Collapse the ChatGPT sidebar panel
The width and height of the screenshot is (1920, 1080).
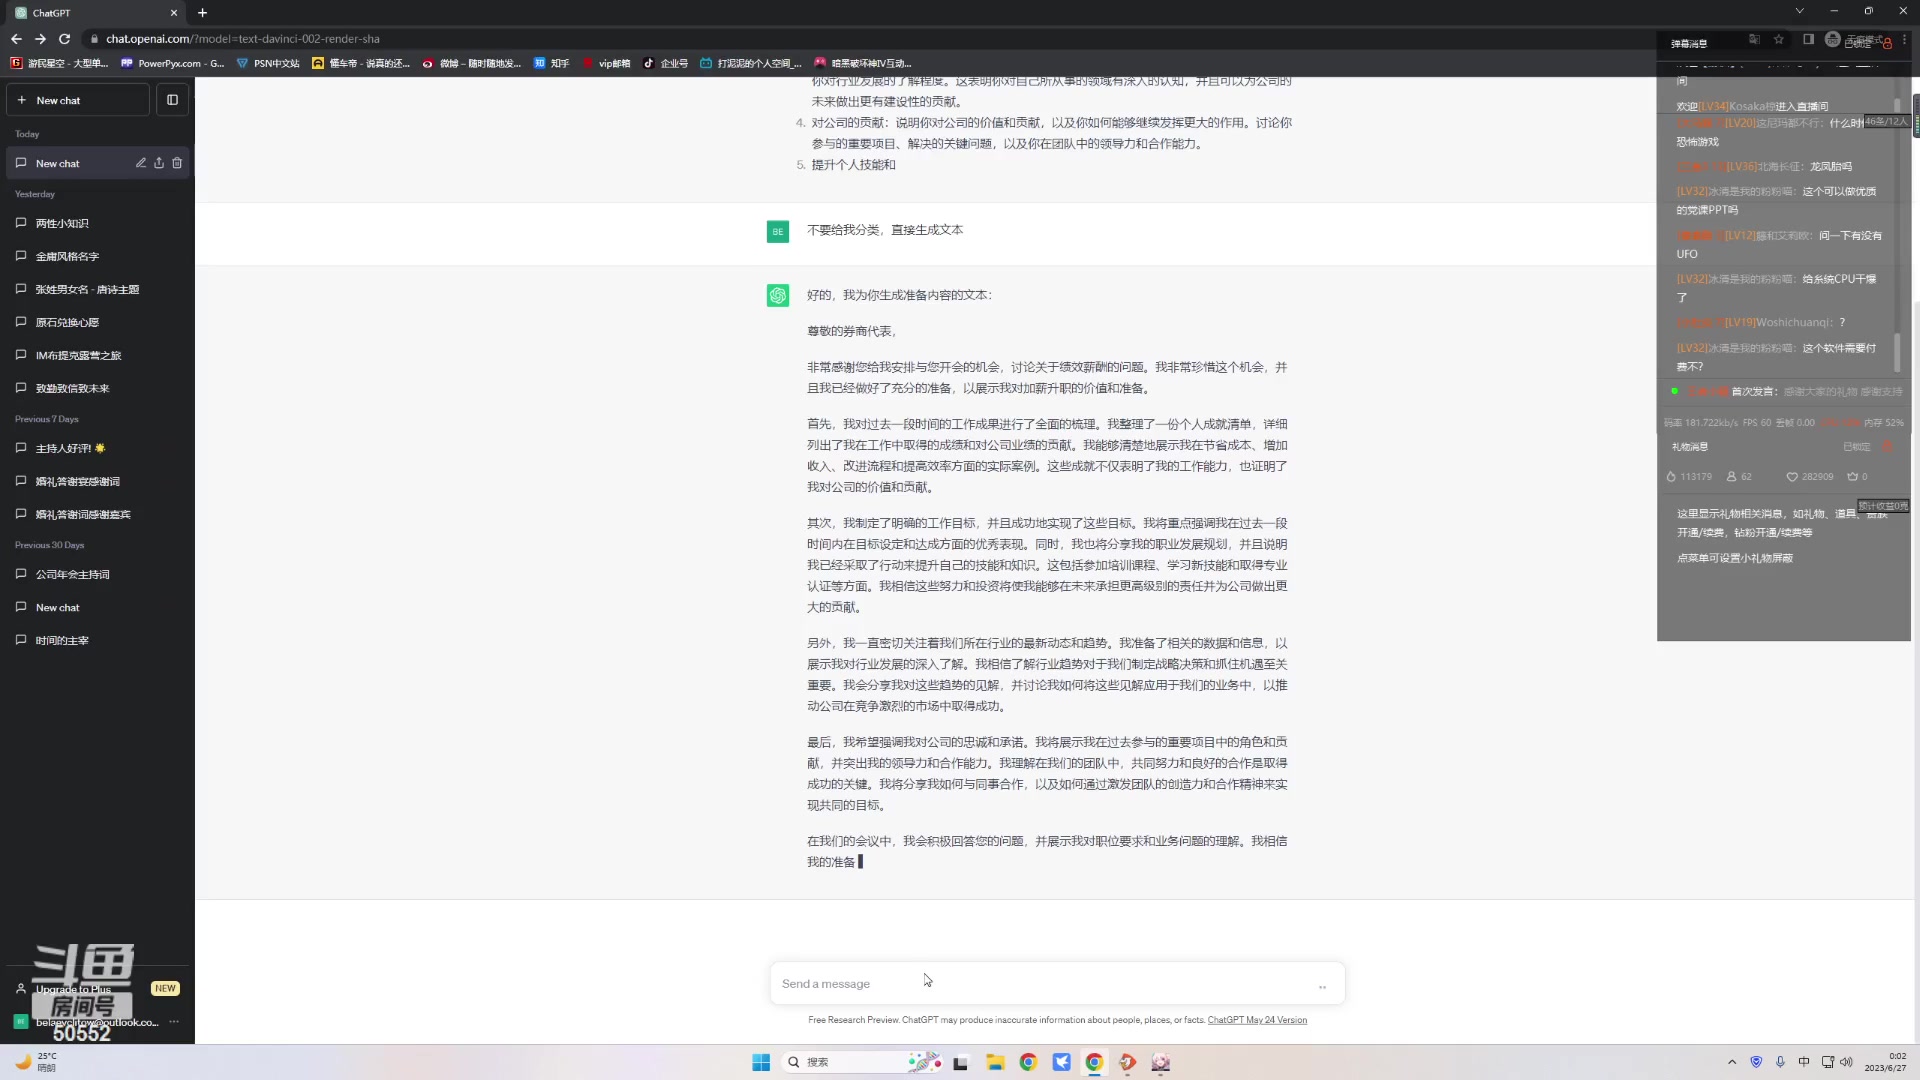(x=172, y=100)
